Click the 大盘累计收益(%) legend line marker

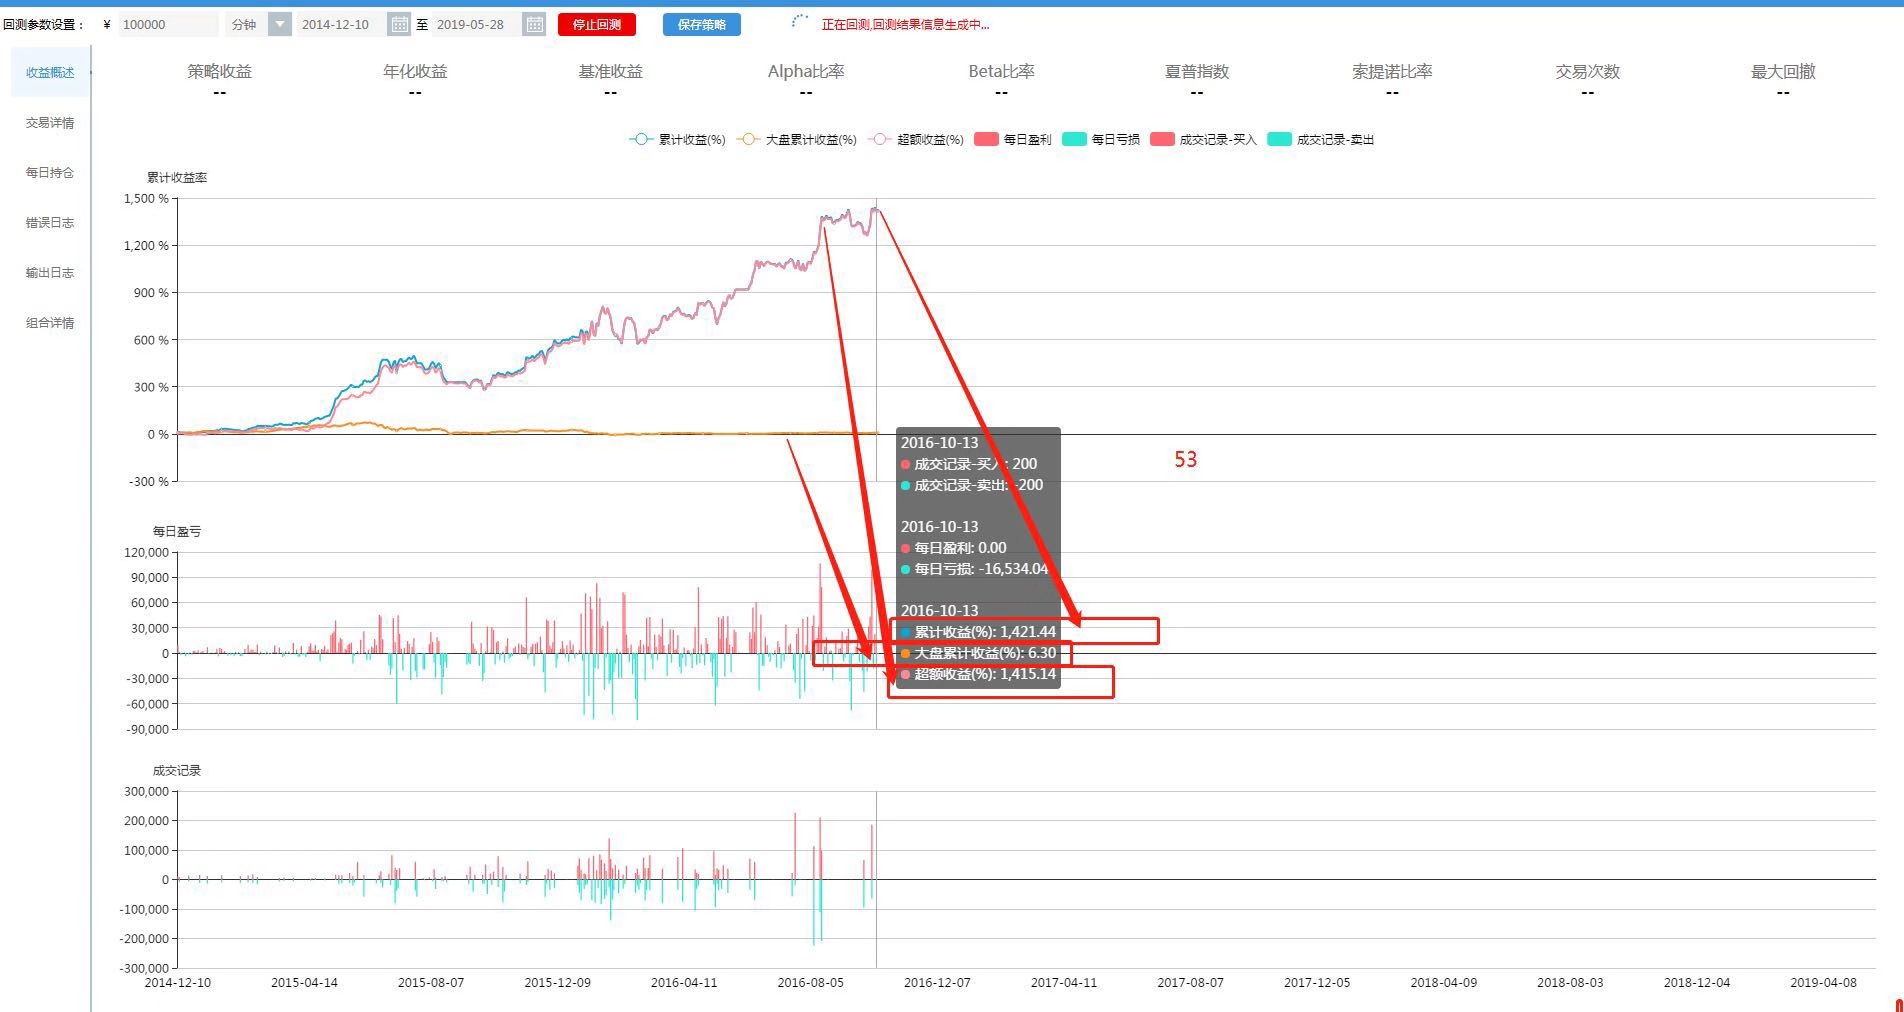[748, 140]
